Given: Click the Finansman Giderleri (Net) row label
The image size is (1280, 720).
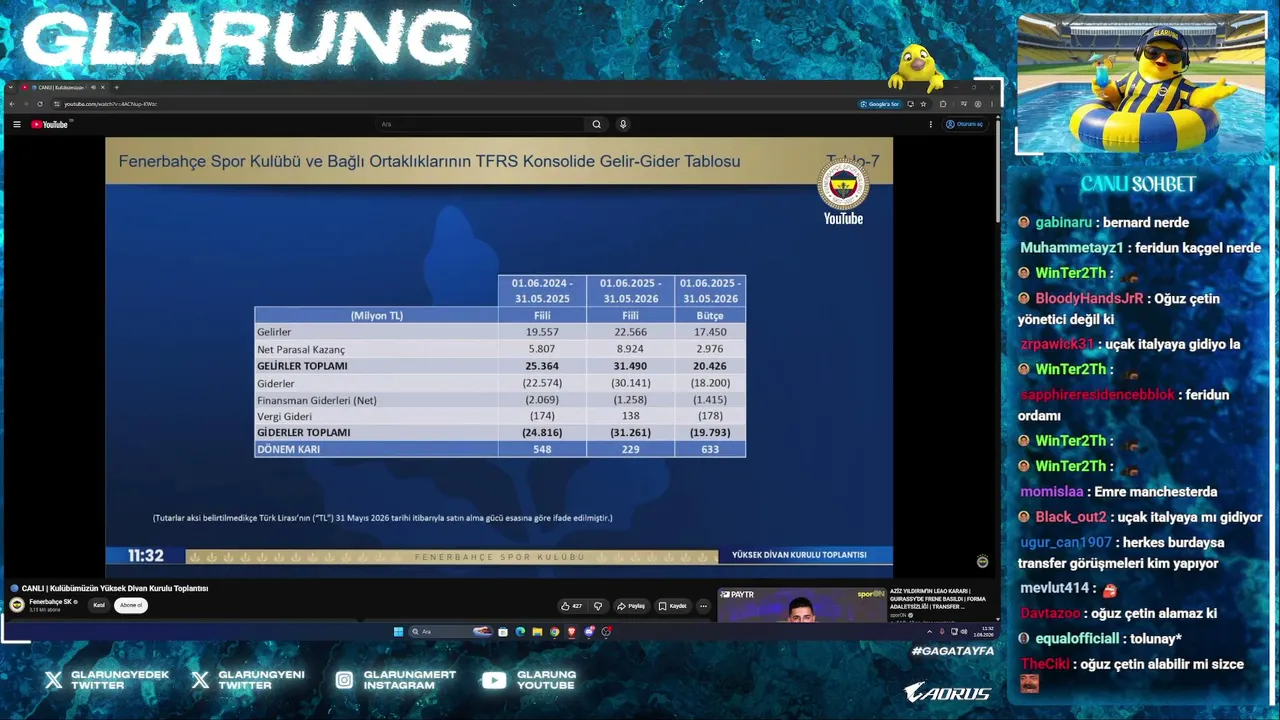Looking at the screenshot, I should (x=317, y=400).
